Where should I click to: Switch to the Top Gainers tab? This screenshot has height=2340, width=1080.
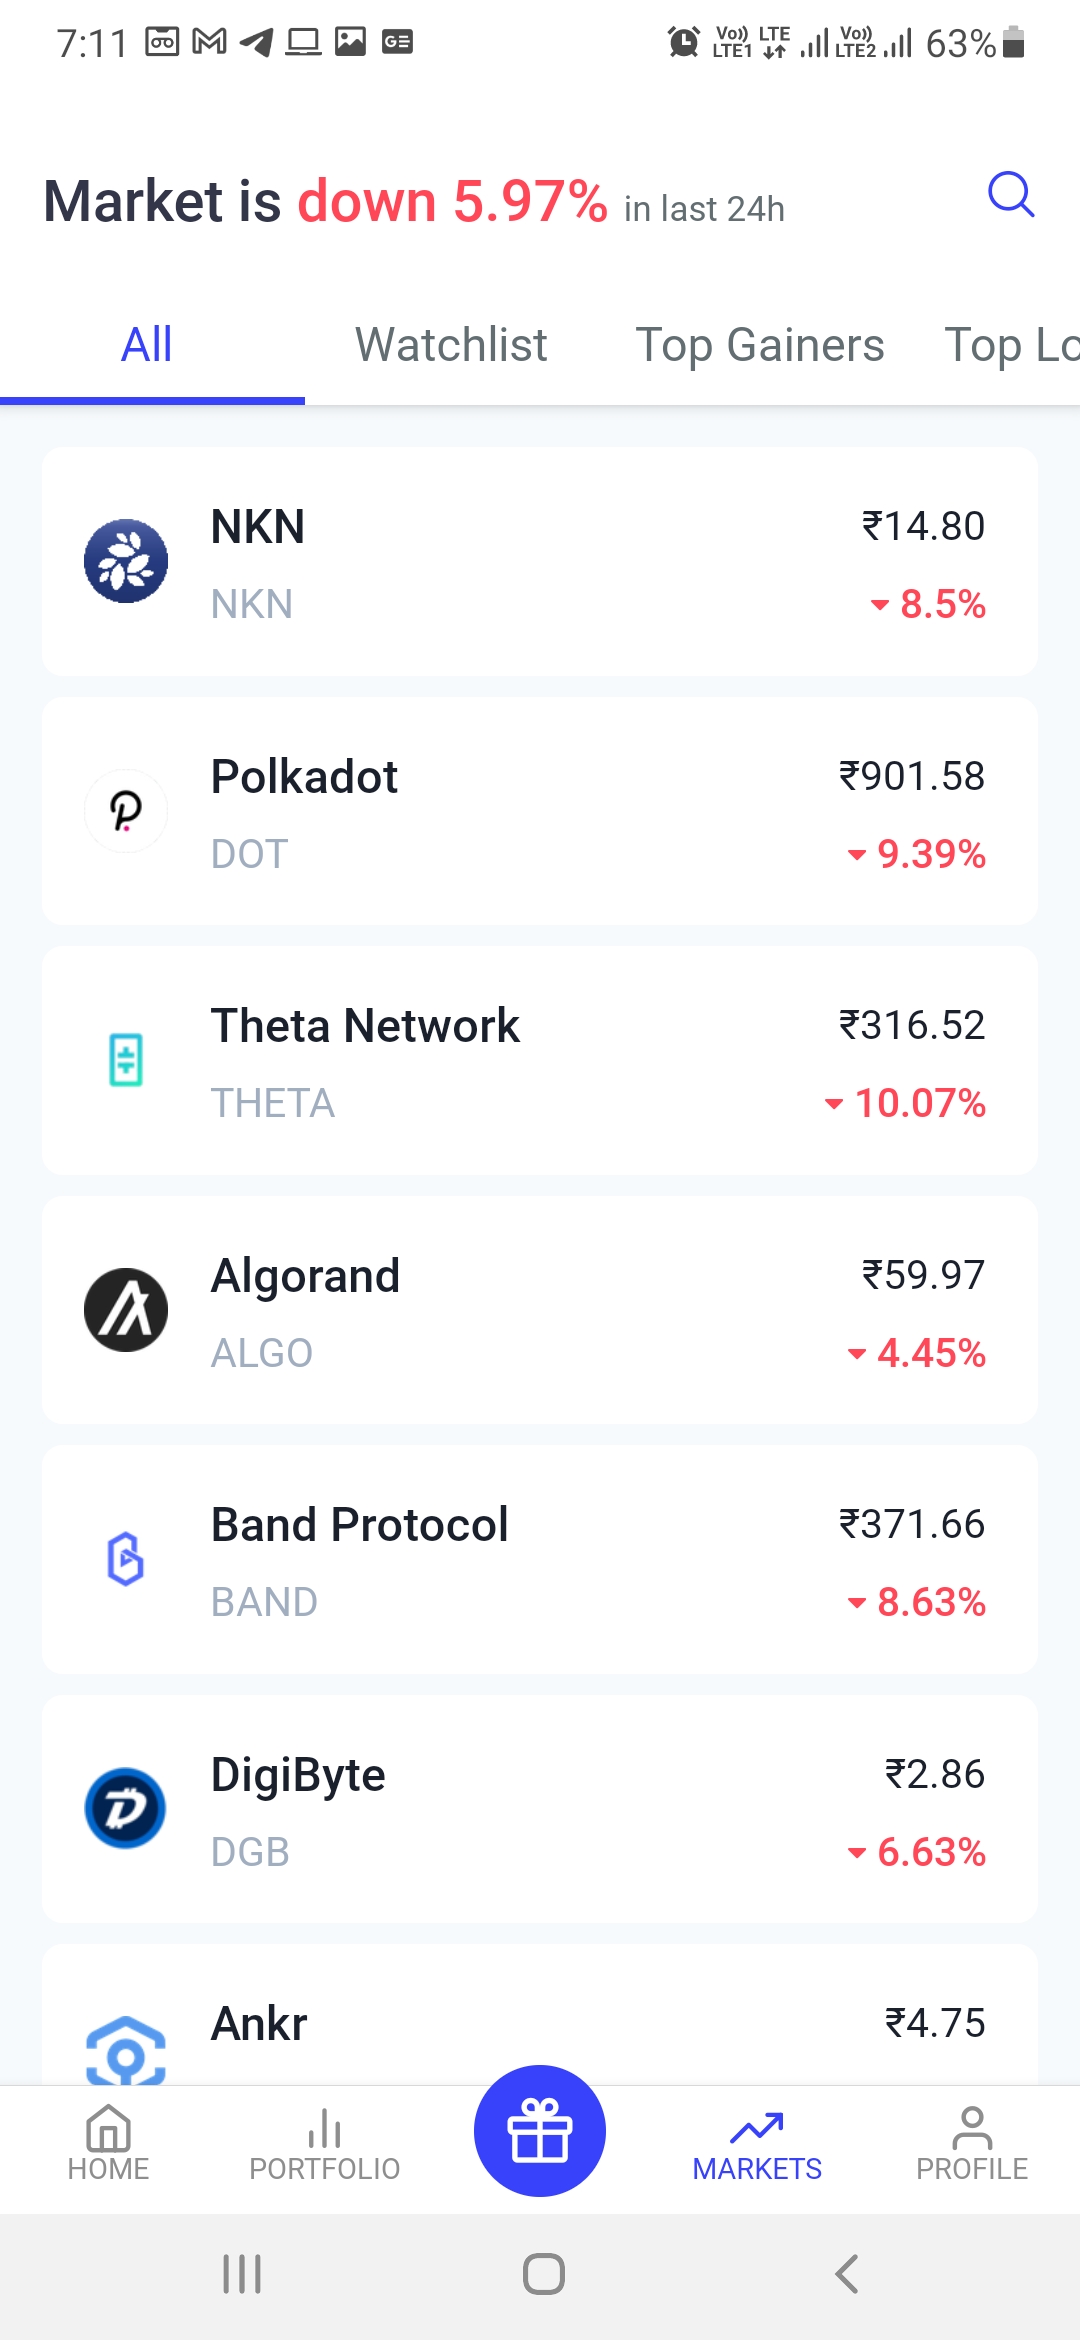click(760, 345)
